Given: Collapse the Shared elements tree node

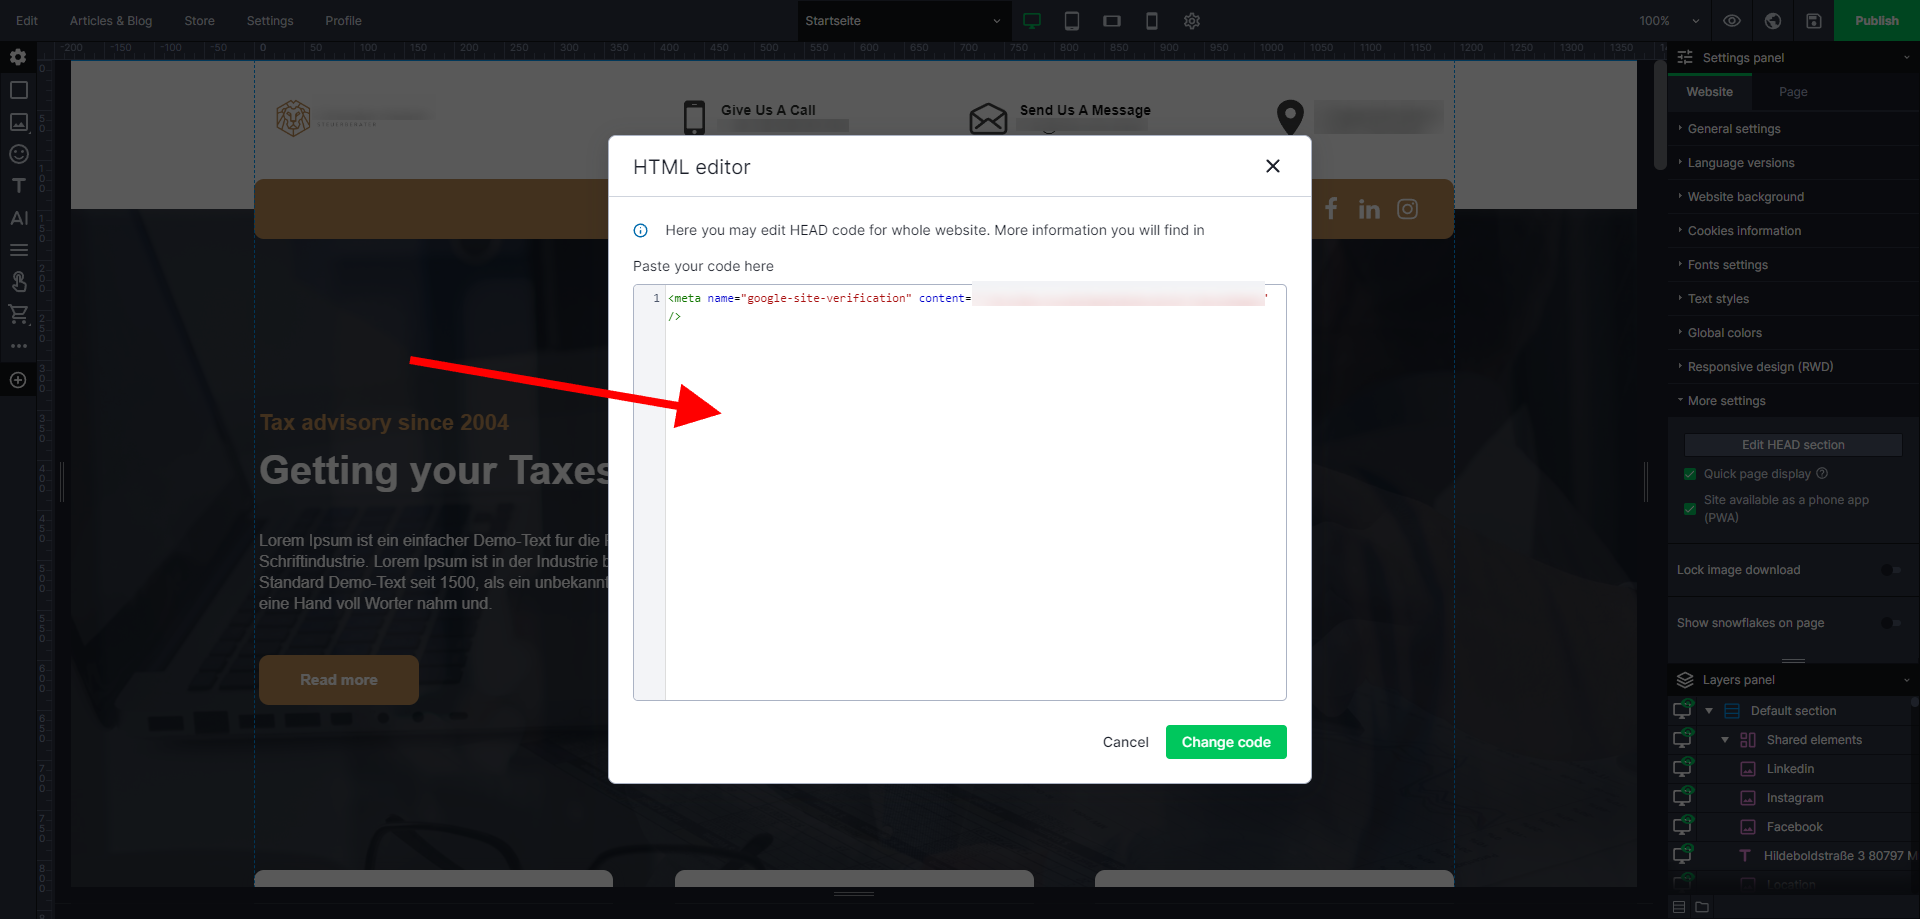Looking at the screenshot, I should click(x=1725, y=740).
